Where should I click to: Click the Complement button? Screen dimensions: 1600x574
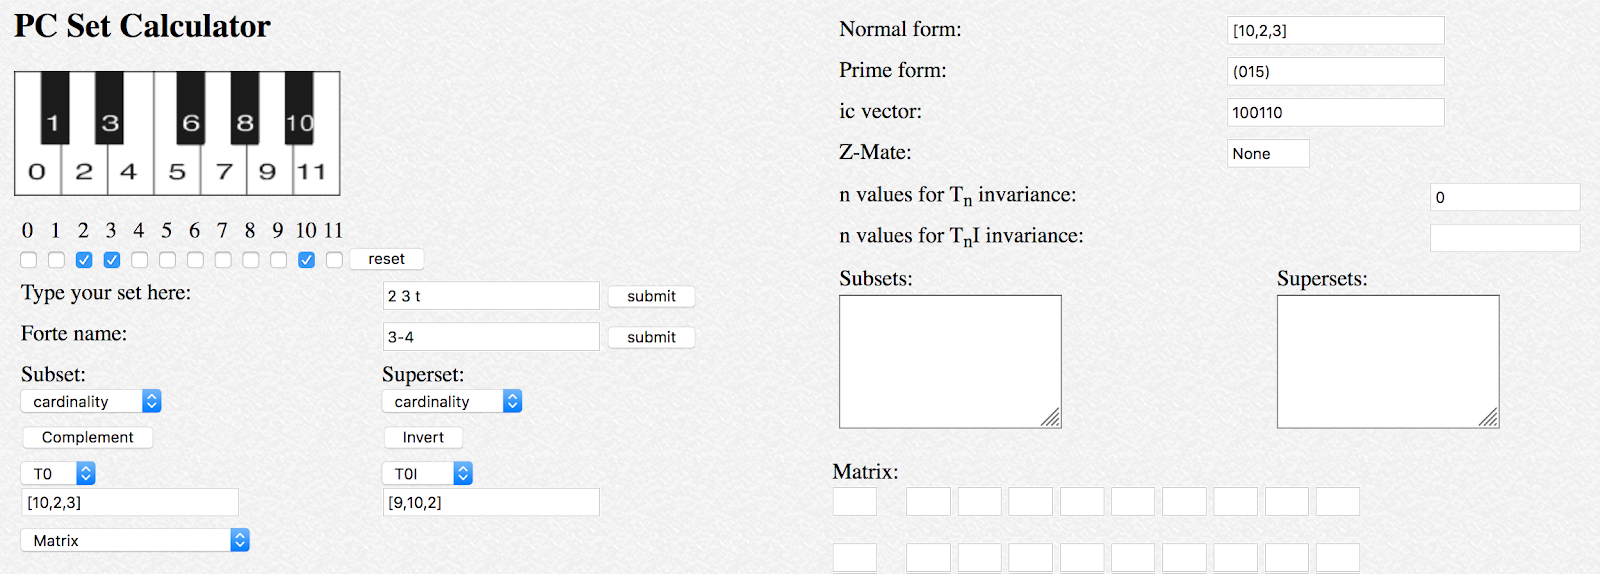tap(88, 437)
